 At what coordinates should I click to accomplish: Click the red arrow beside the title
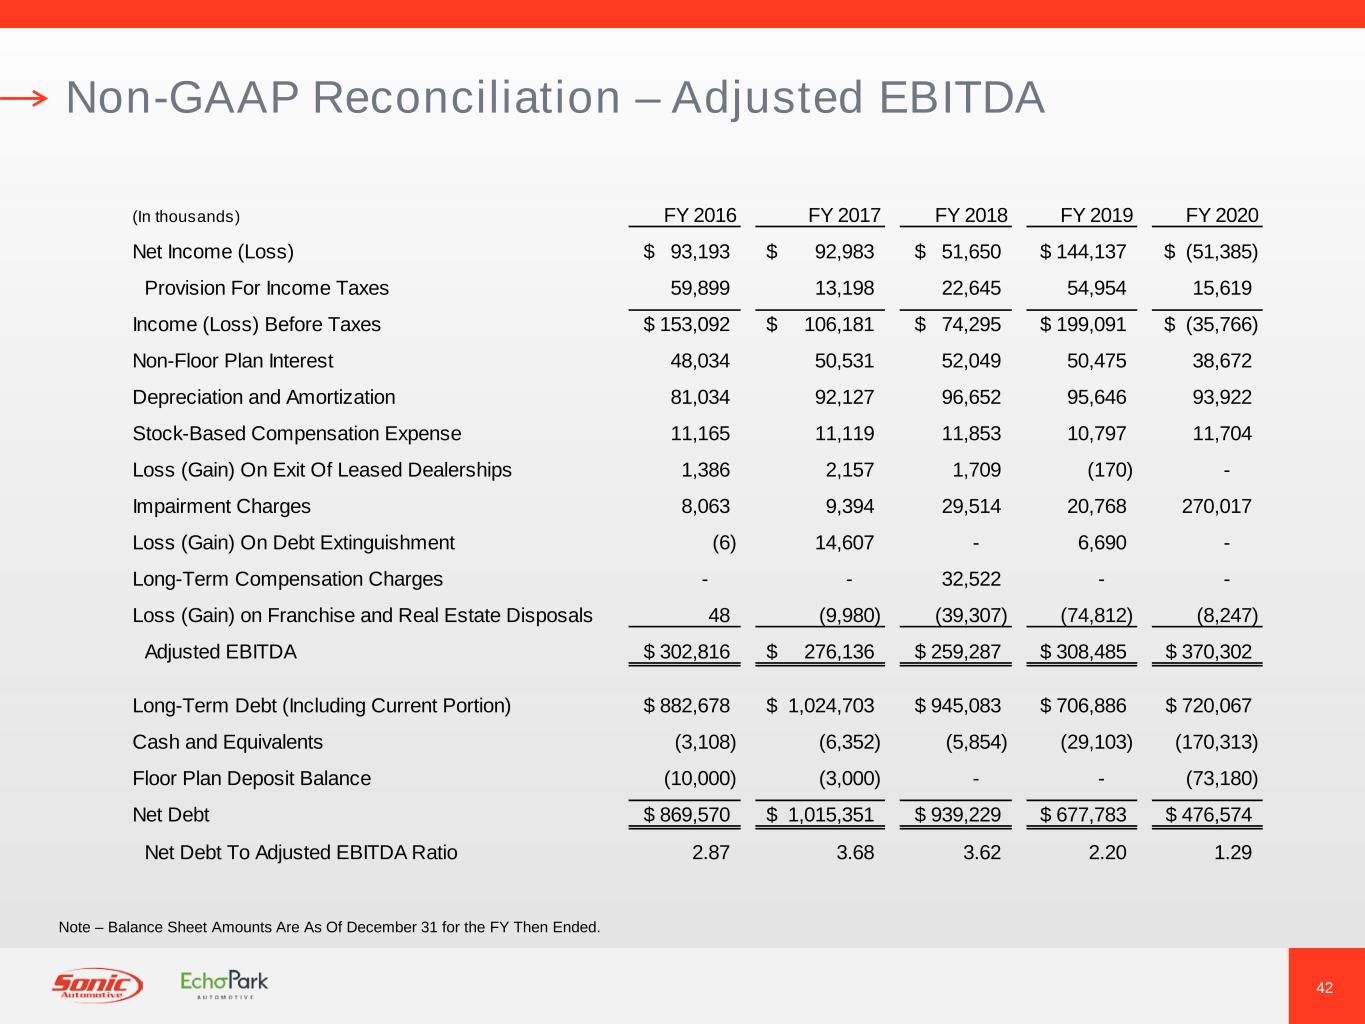(24, 98)
